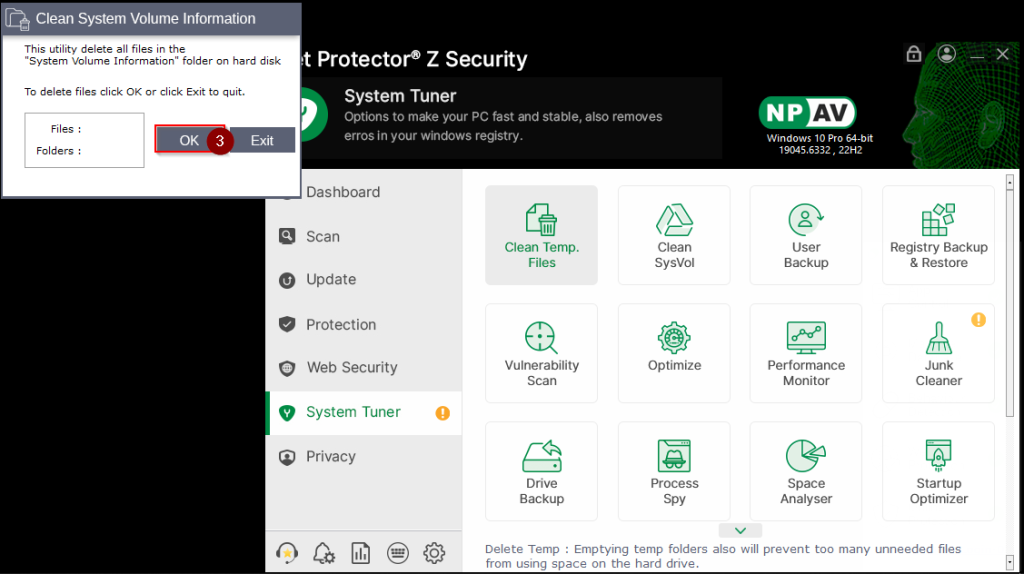The width and height of the screenshot is (1024, 574).
Task: Open Registry Backup & Restore
Action: [x=938, y=235]
